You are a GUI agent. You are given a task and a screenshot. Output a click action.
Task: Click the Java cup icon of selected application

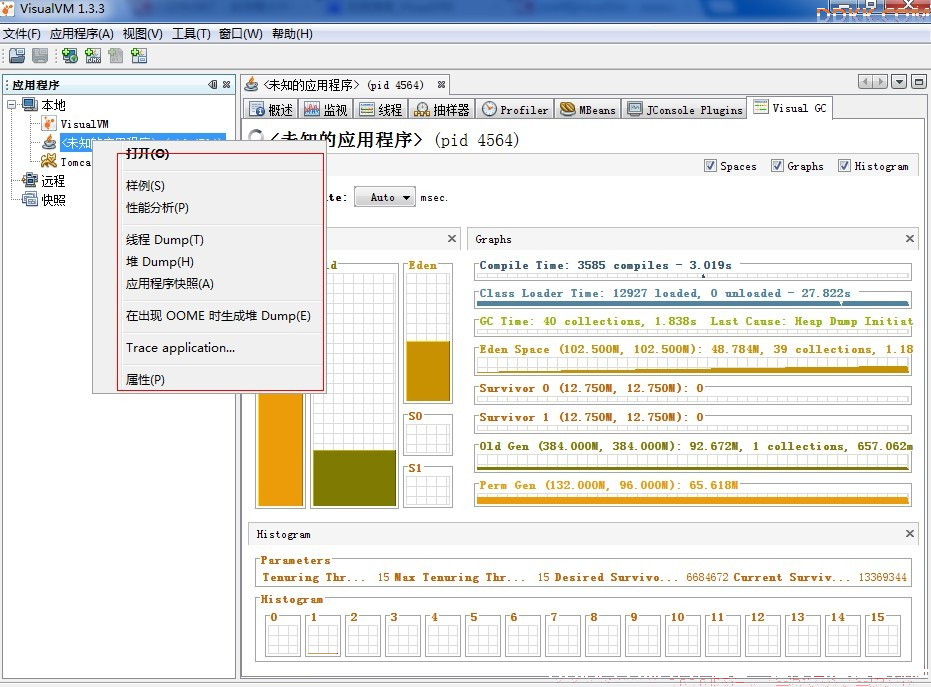(49, 142)
